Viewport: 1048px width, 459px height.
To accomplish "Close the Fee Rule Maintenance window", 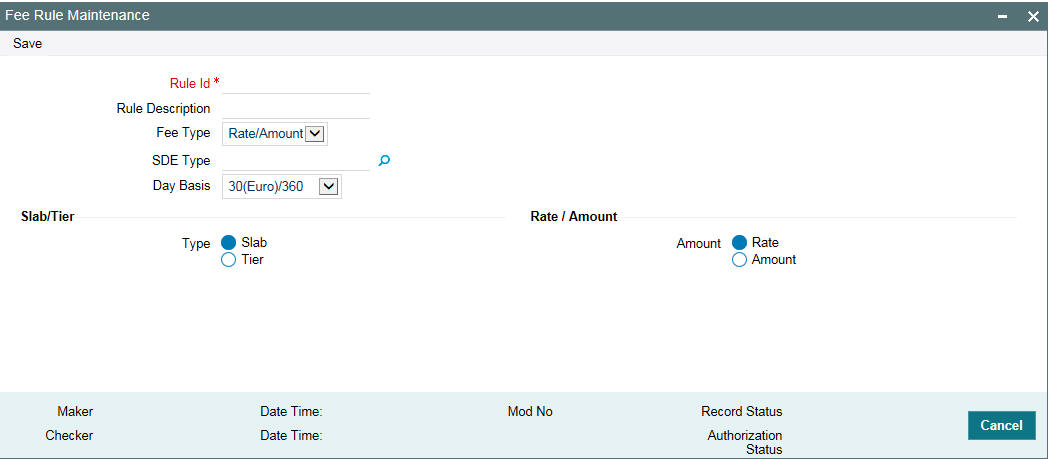I will (1033, 17).
